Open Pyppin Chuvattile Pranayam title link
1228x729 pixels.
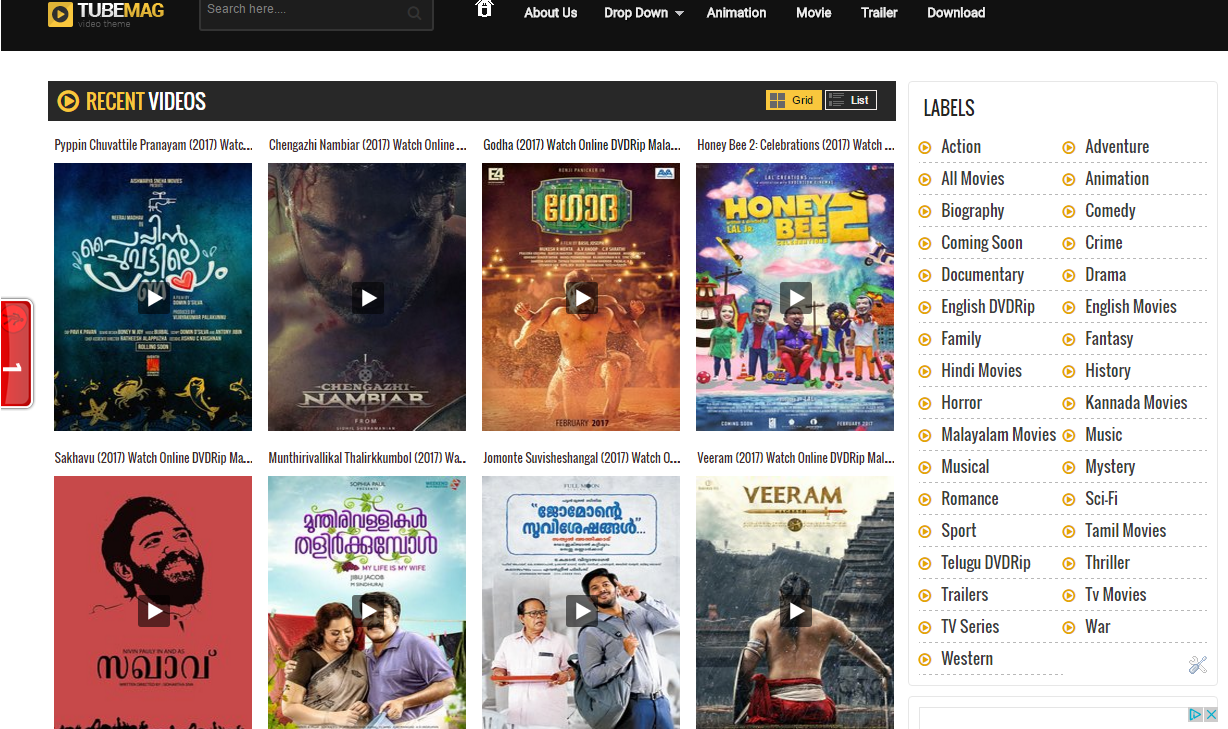click(x=153, y=145)
